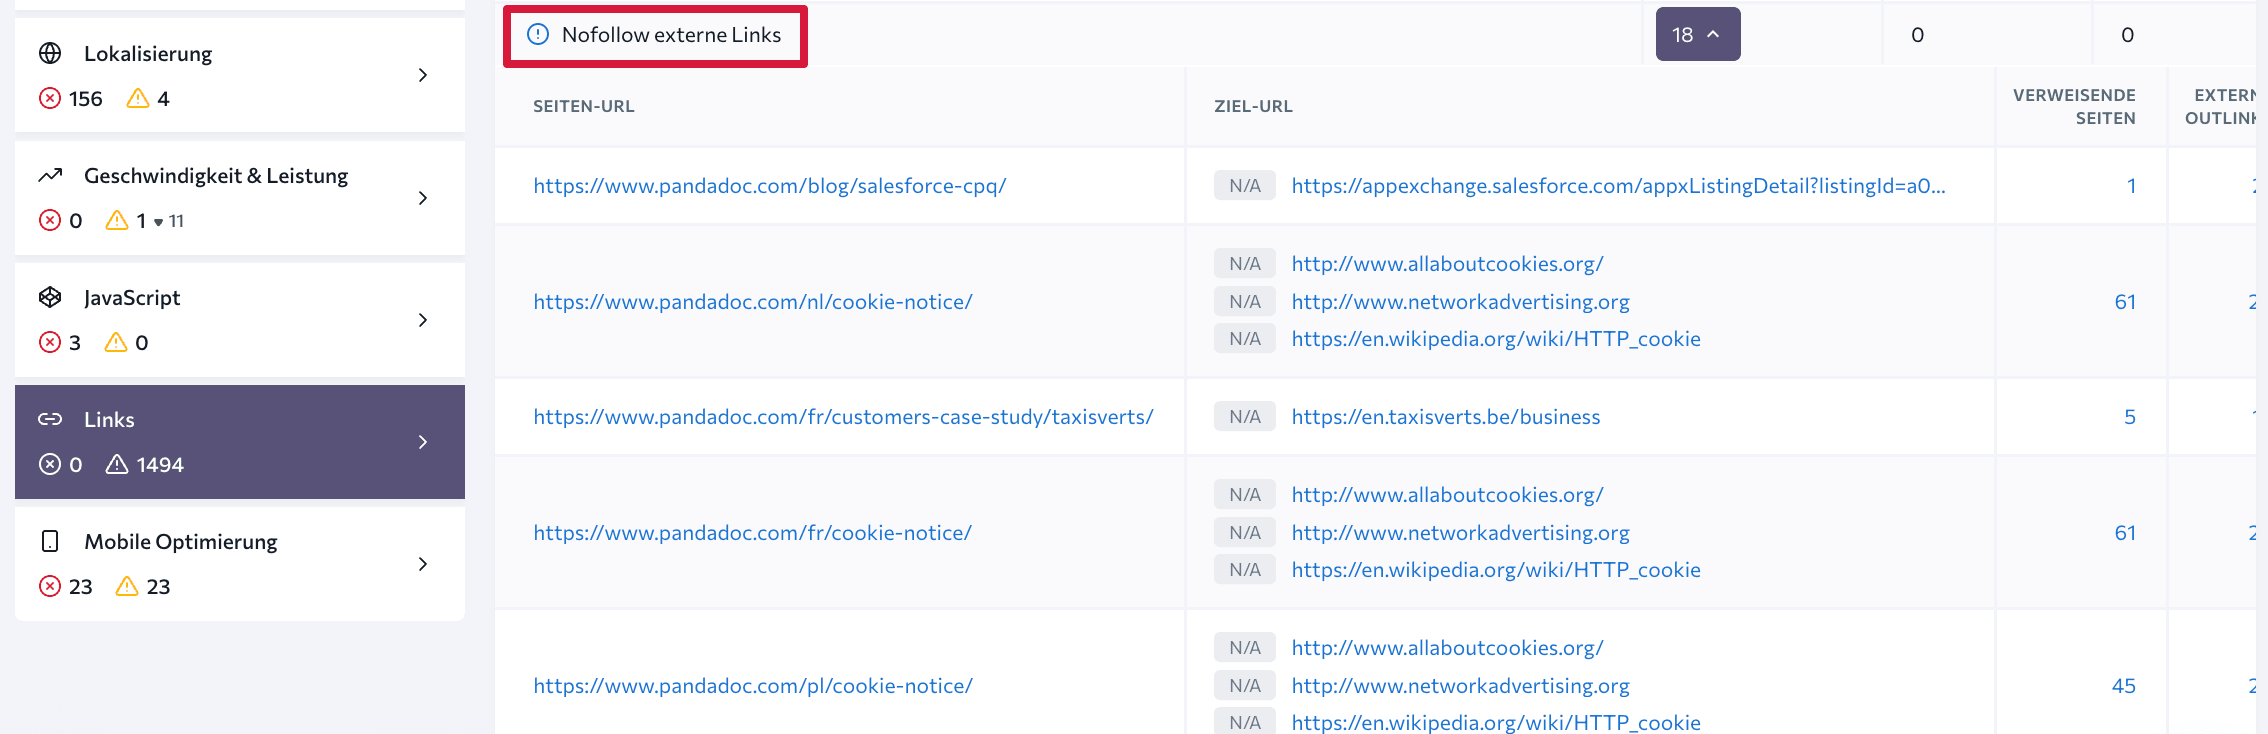Screen dimensions: 2268x734
Task: Click the globe icon next to Lokalisierung
Action: point(50,53)
